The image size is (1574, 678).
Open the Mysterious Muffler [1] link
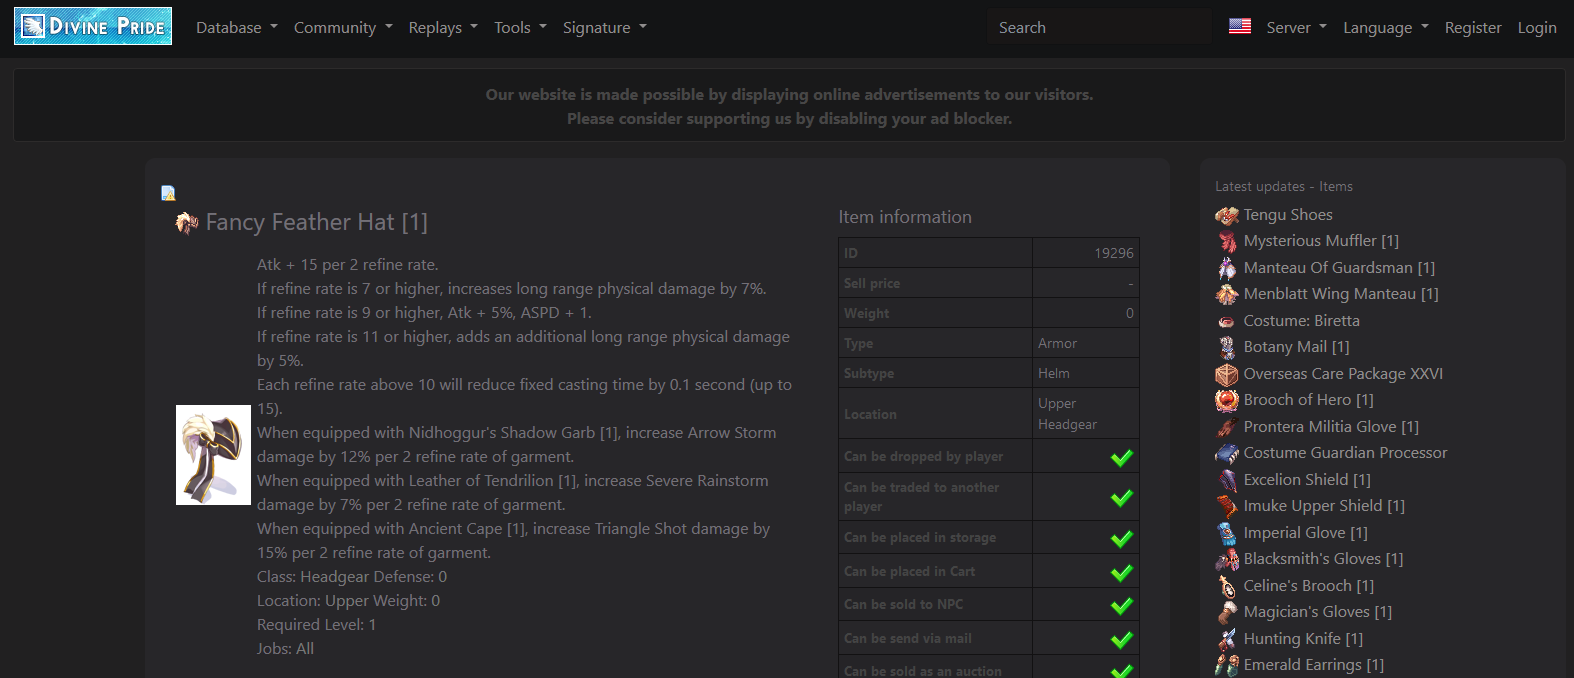tap(1321, 241)
